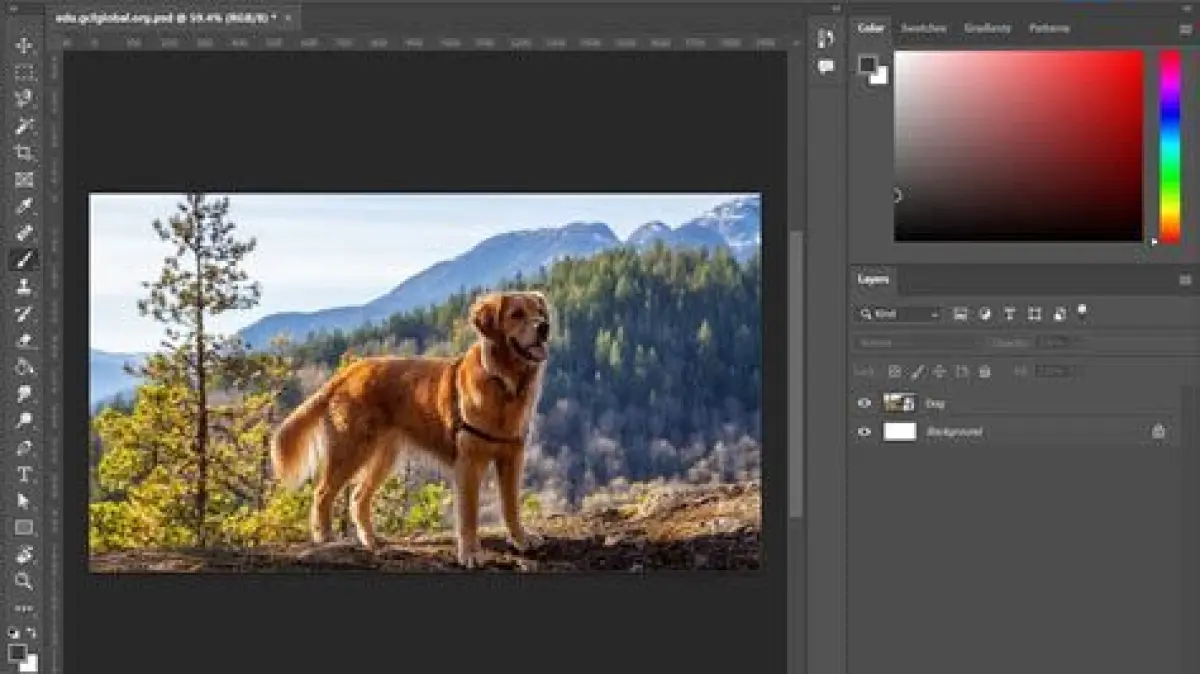Select the Move tool

pyautogui.click(x=24, y=45)
